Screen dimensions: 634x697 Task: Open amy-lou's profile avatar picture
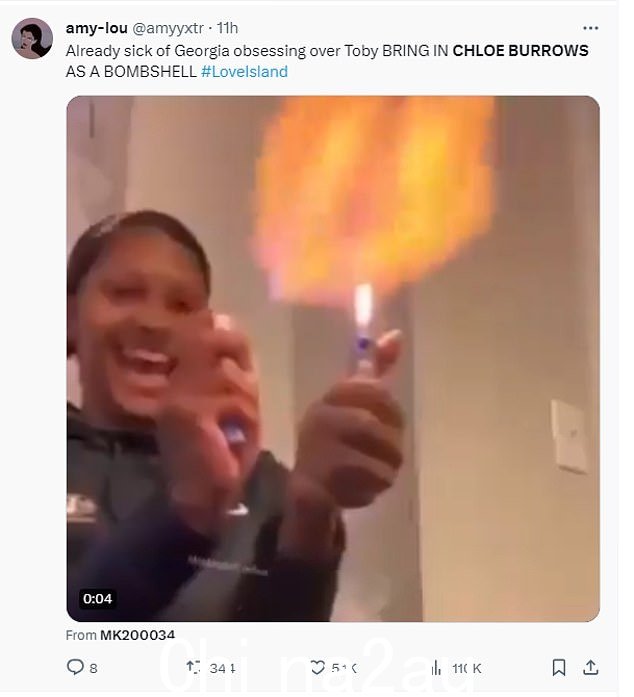coord(32,38)
